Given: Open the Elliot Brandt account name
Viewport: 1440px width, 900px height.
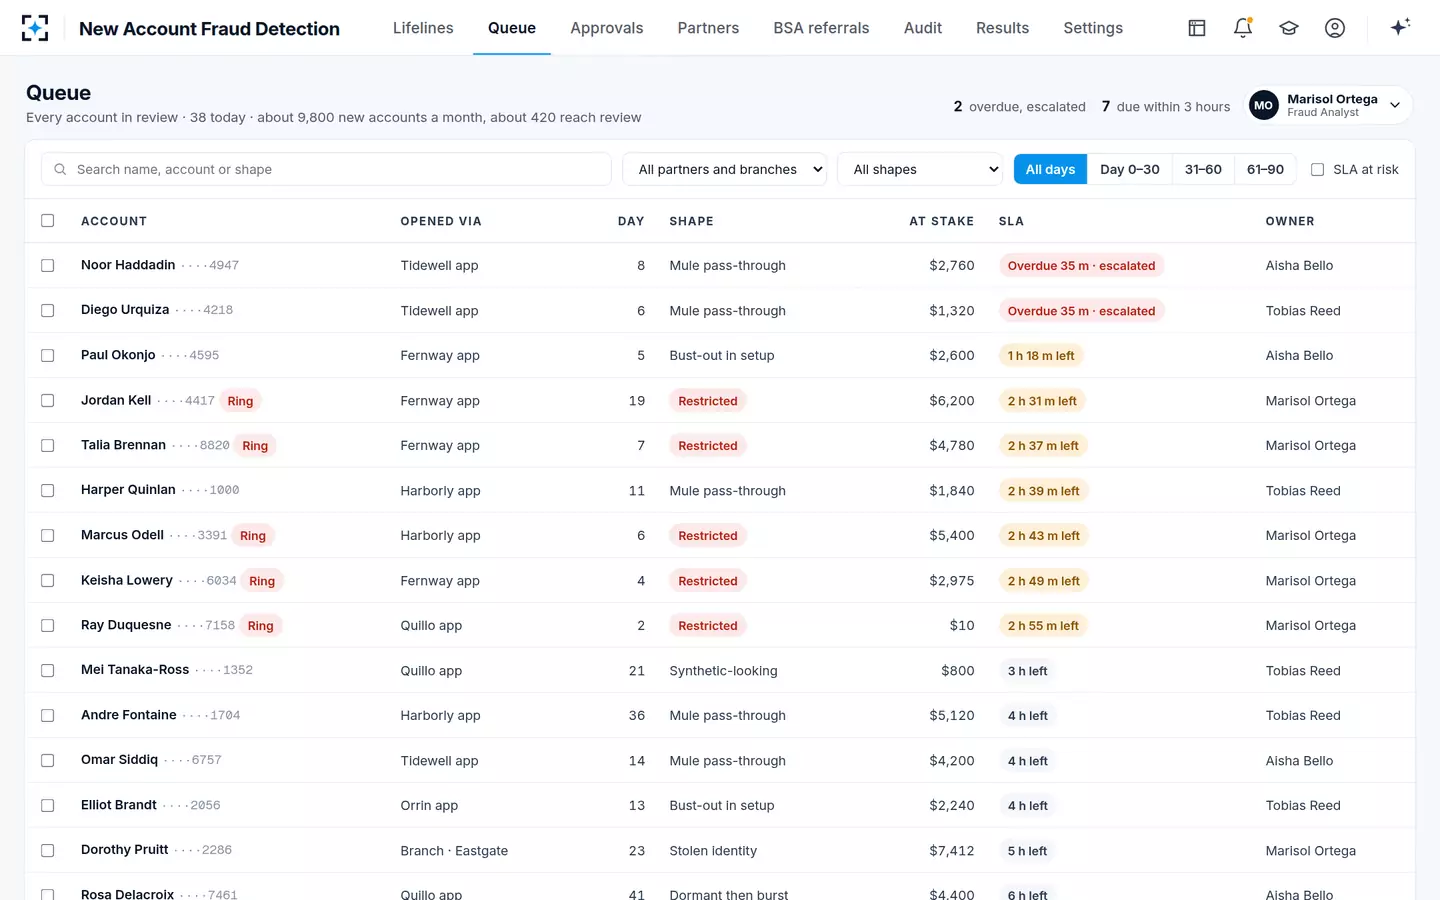Looking at the screenshot, I should pos(119,805).
